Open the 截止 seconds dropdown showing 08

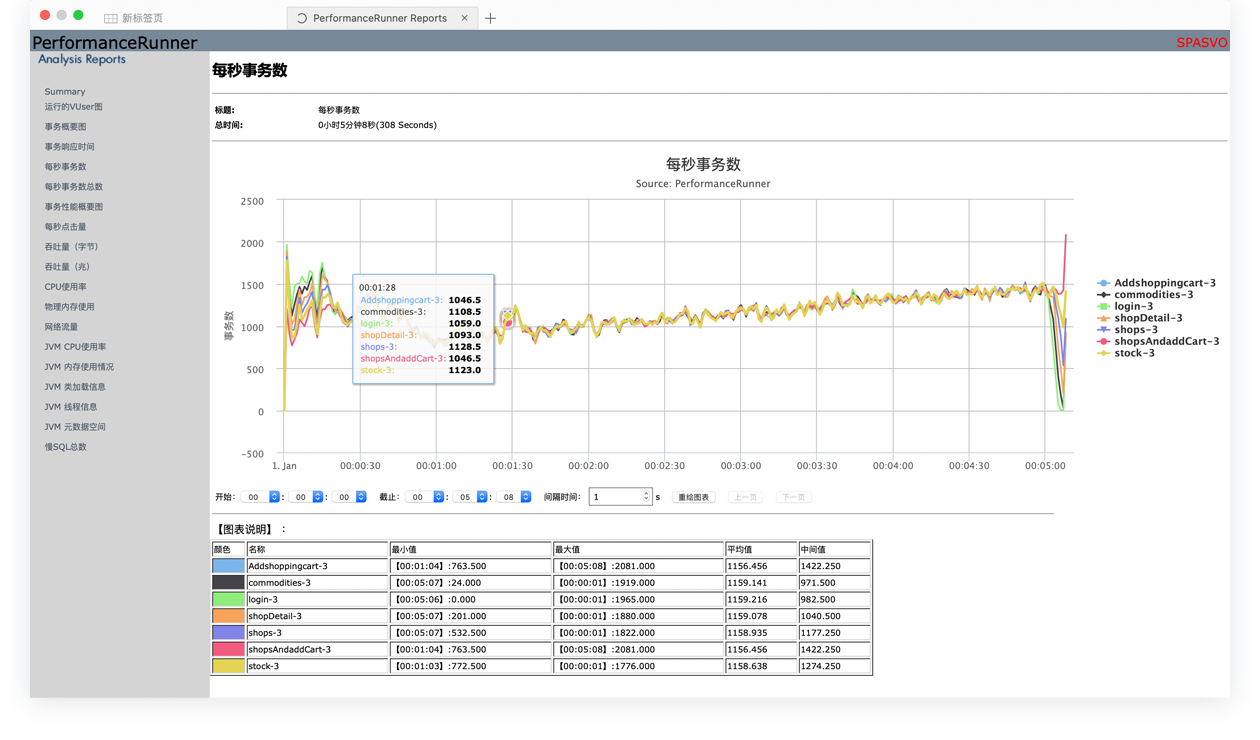click(515, 497)
